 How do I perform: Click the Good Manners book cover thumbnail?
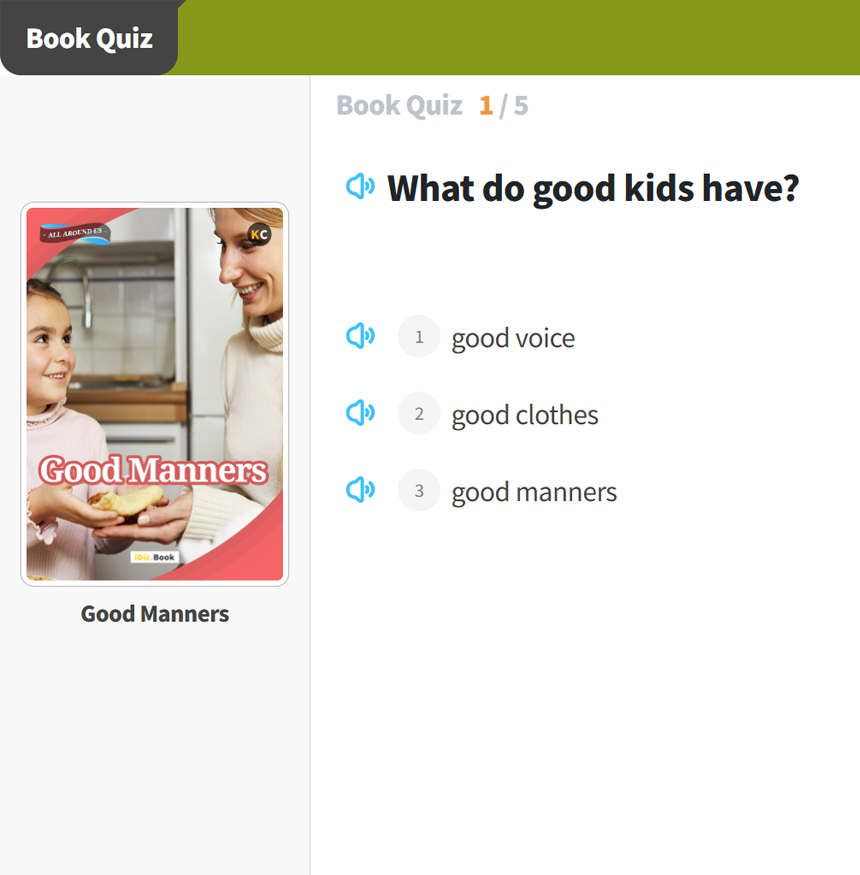point(155,394)
